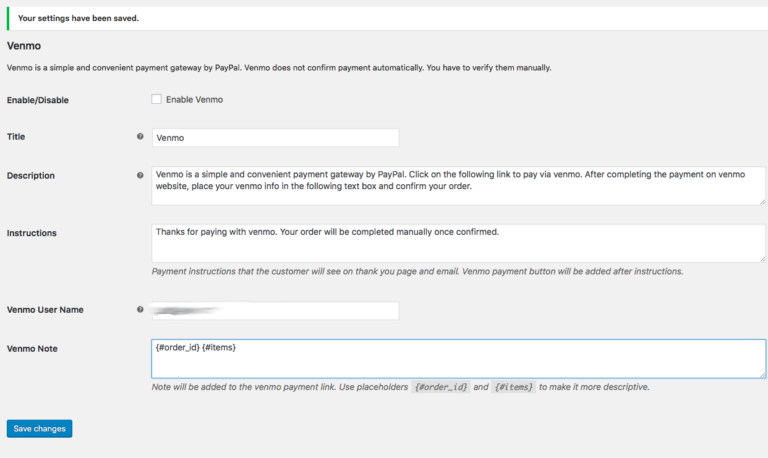This screenshot has height=458, width=768.
Task: Click the Venmo Note field label
Action: pos(34,348)
